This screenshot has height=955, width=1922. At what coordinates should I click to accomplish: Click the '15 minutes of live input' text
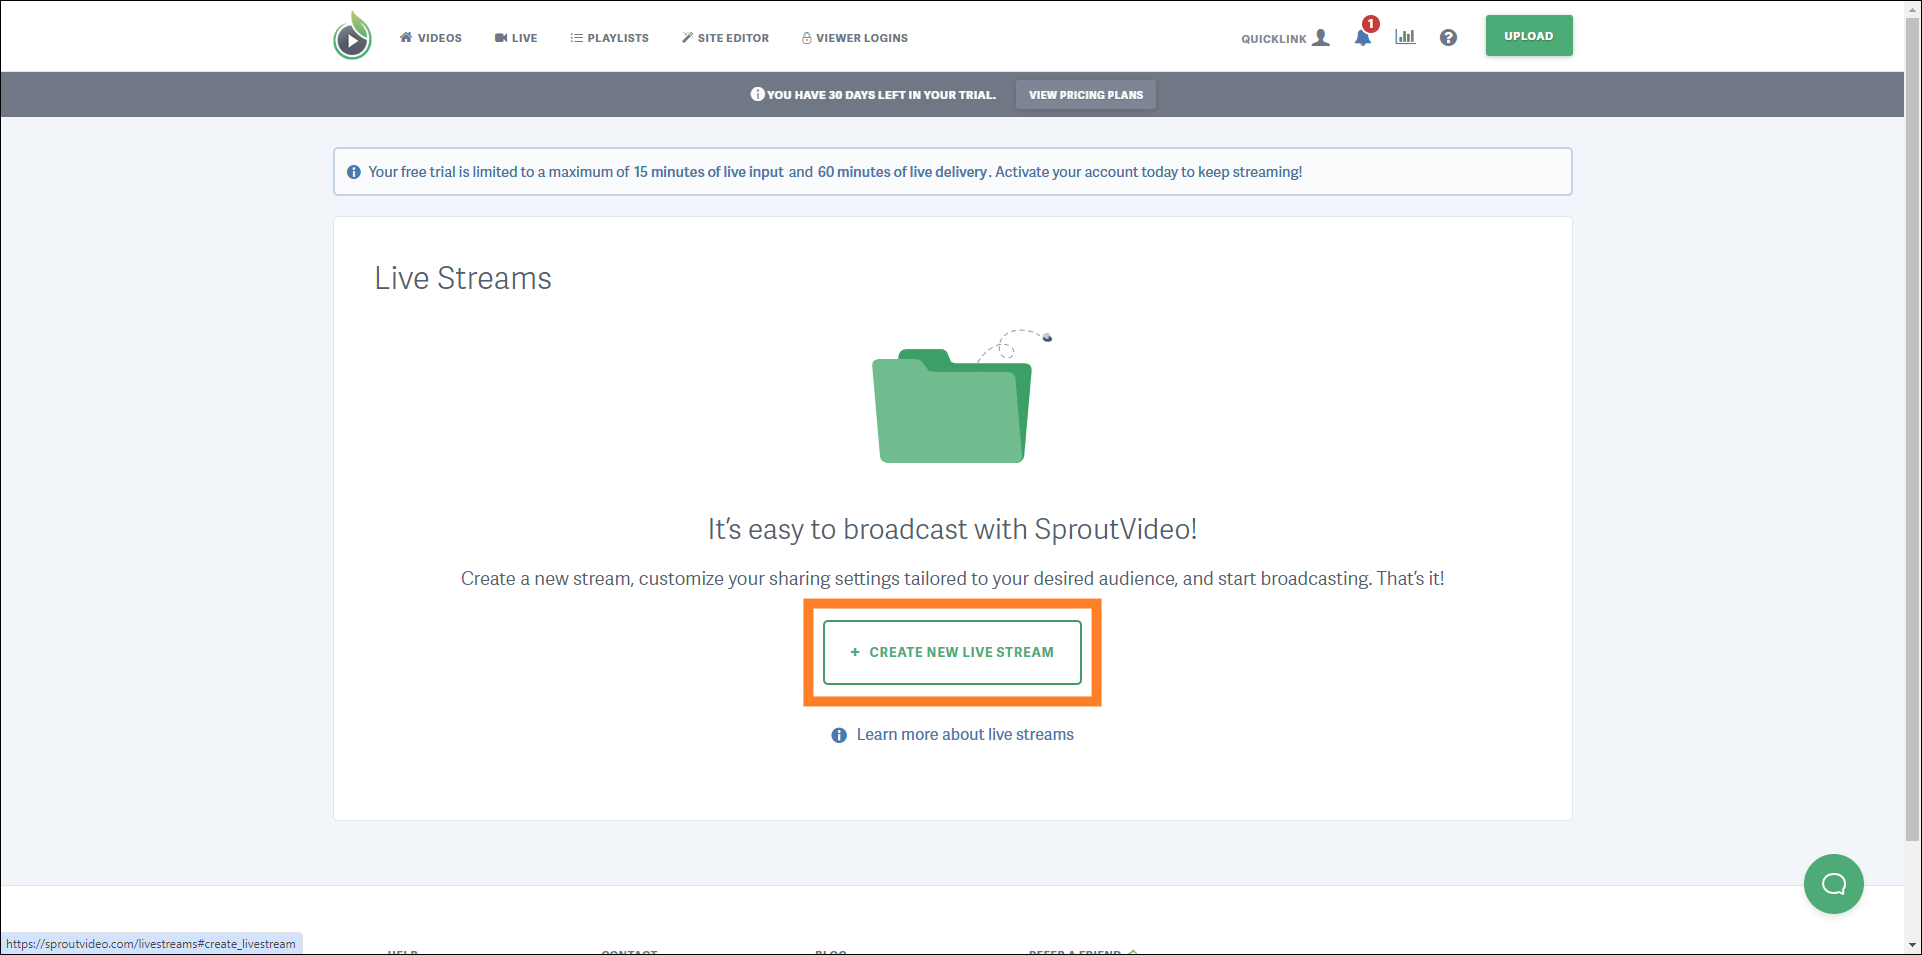pyautogui.click(x=709, y=172)
